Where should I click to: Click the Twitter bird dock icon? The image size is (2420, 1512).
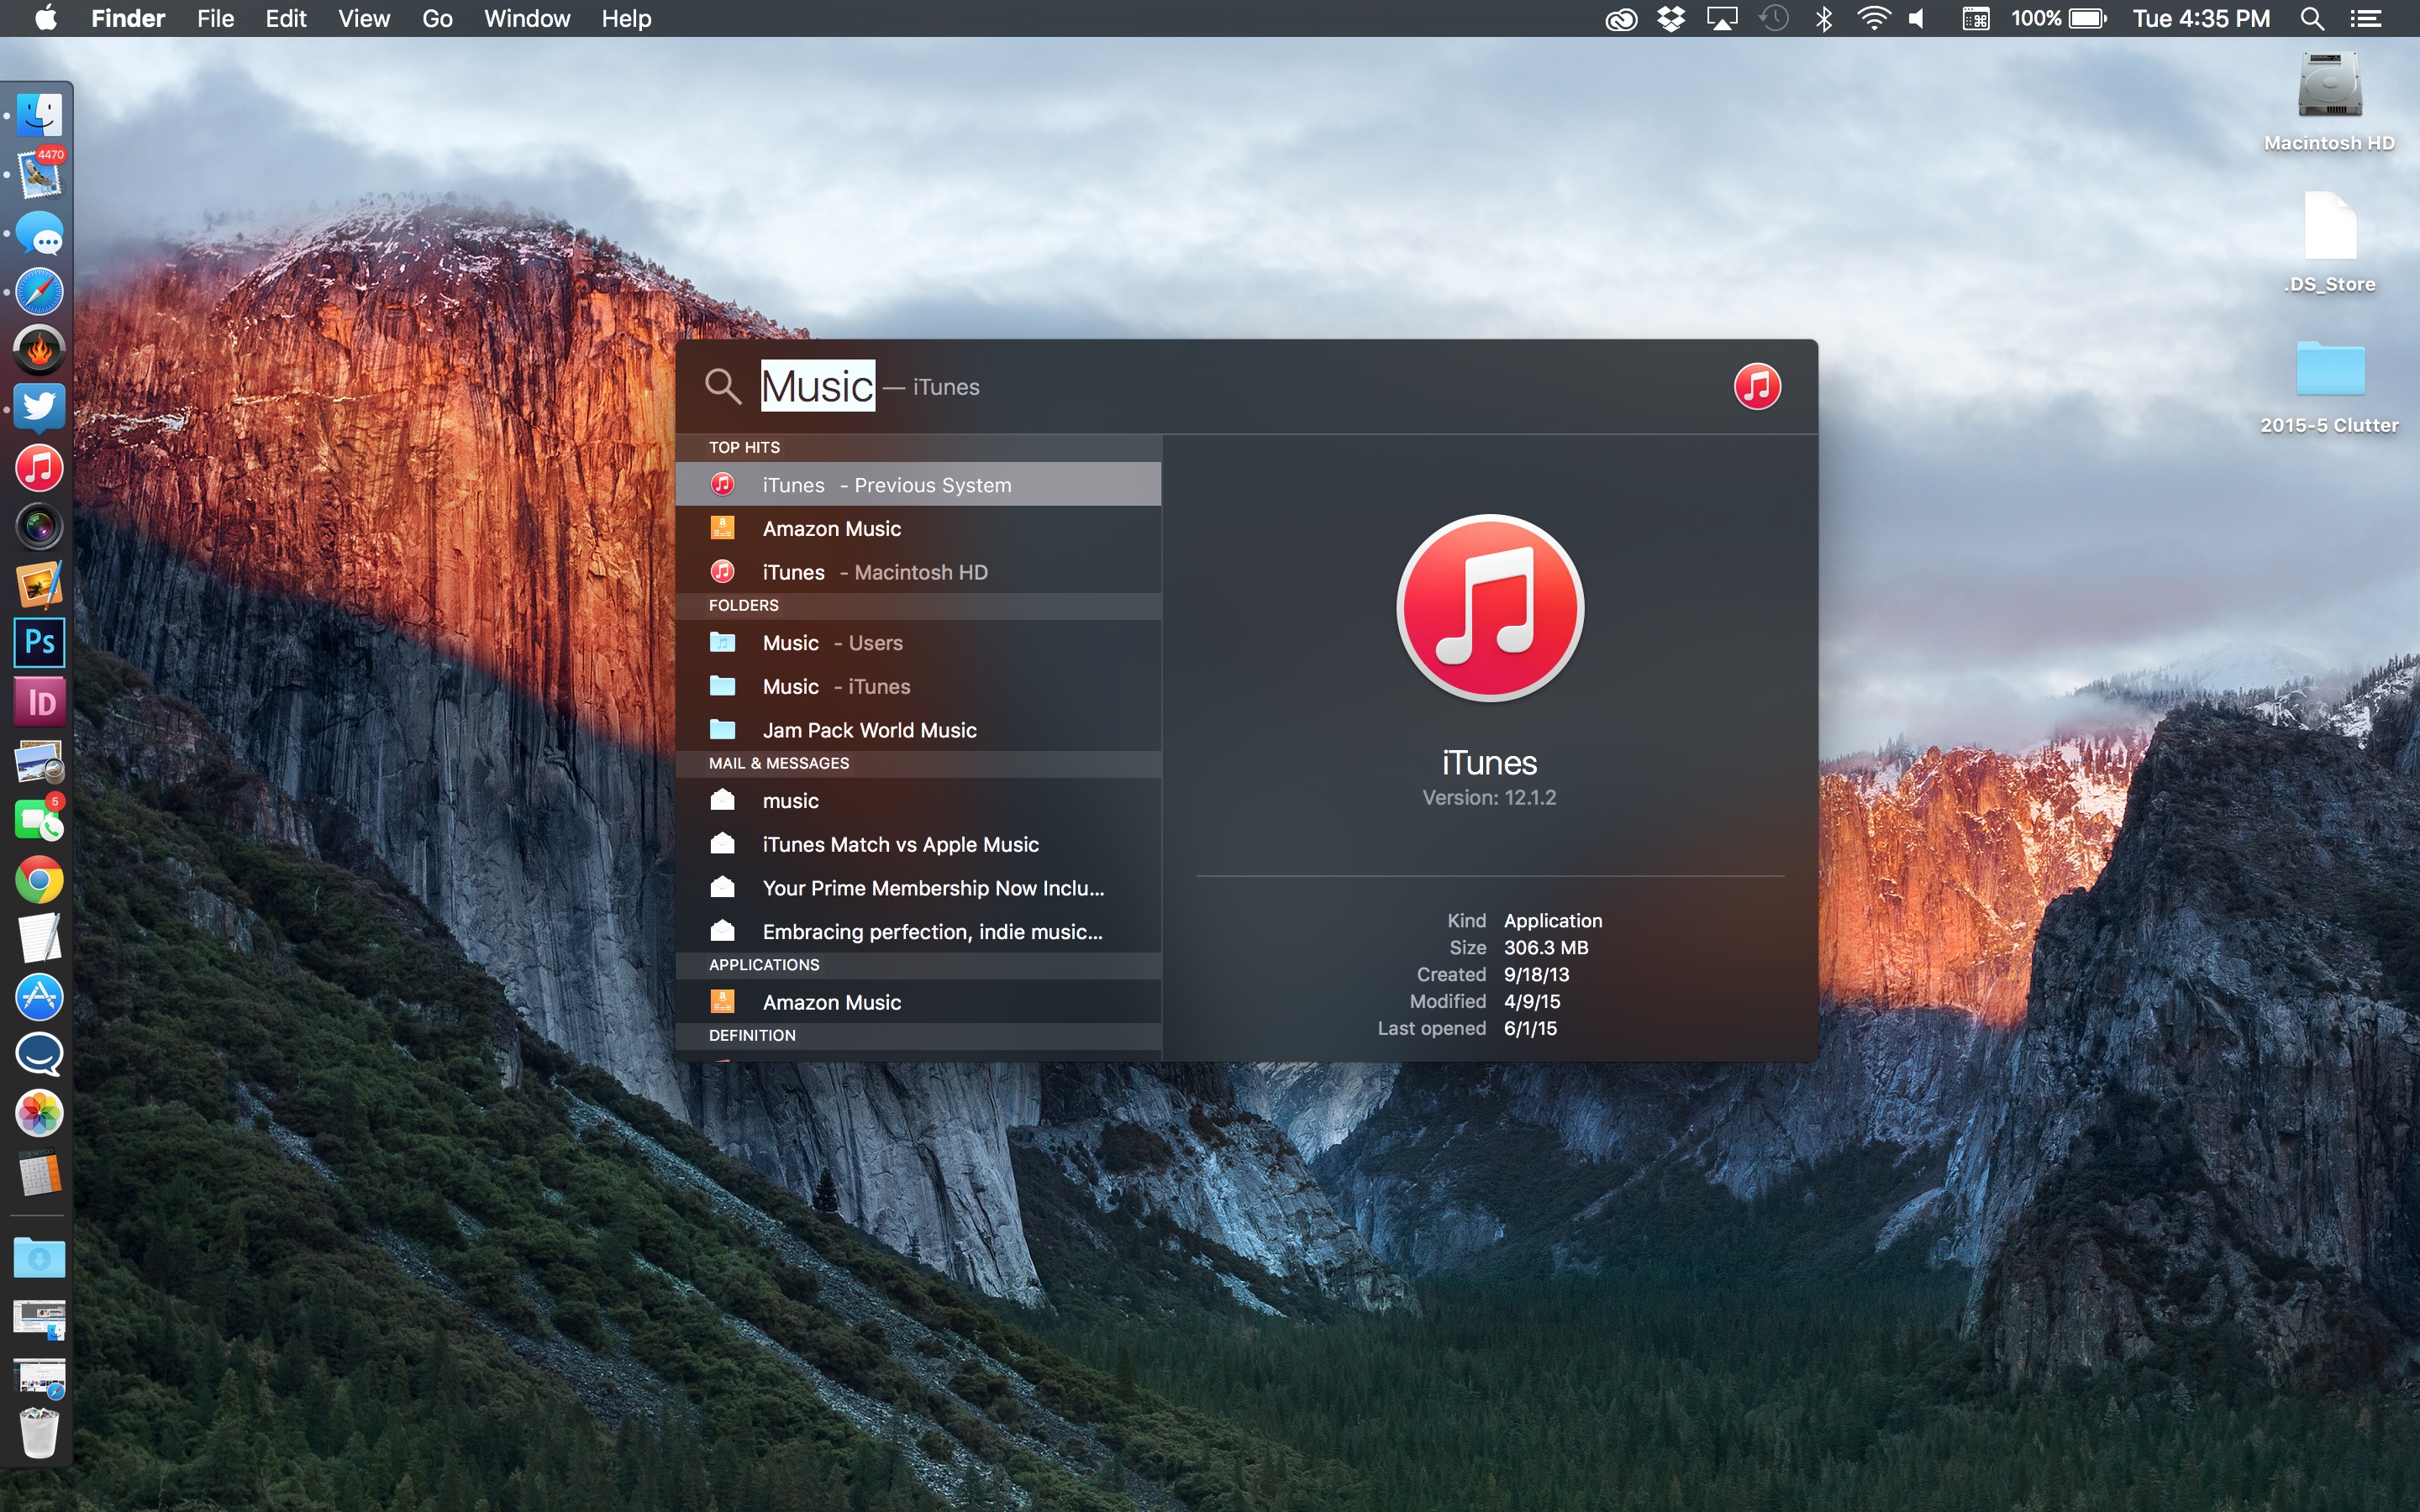[x=40, y=408]
